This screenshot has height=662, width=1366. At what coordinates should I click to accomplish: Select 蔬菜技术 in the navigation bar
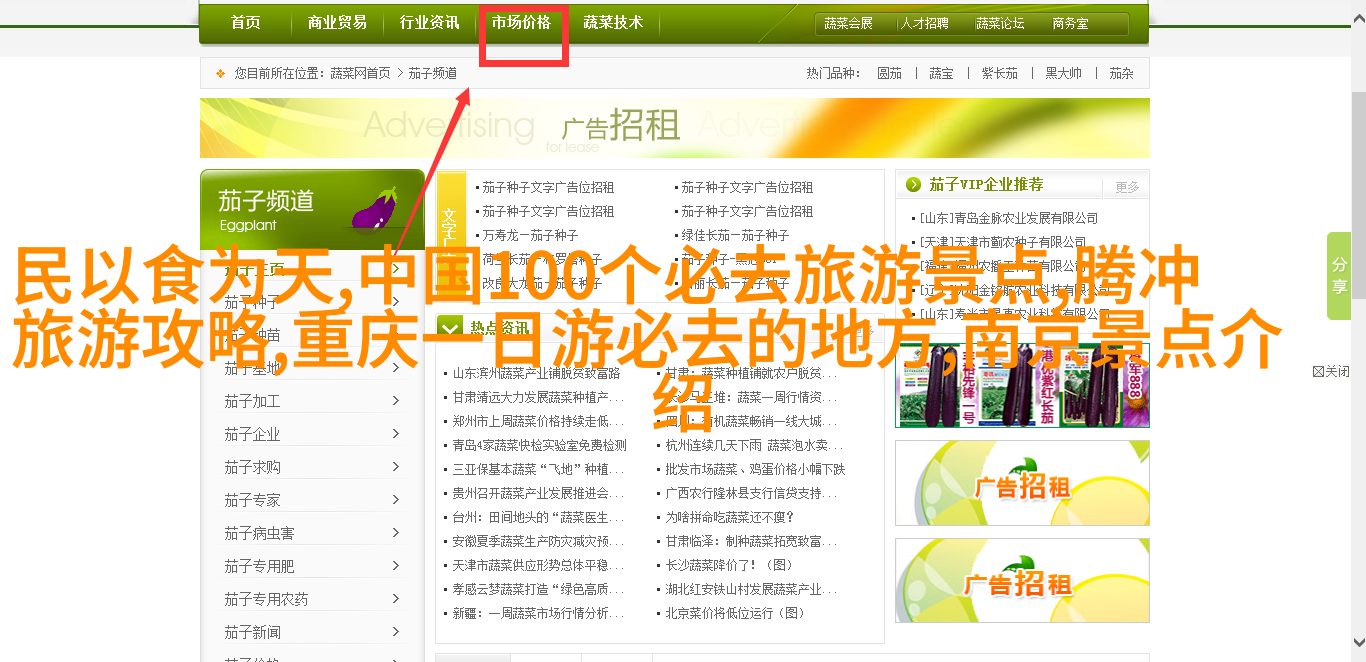coord(612,23)
